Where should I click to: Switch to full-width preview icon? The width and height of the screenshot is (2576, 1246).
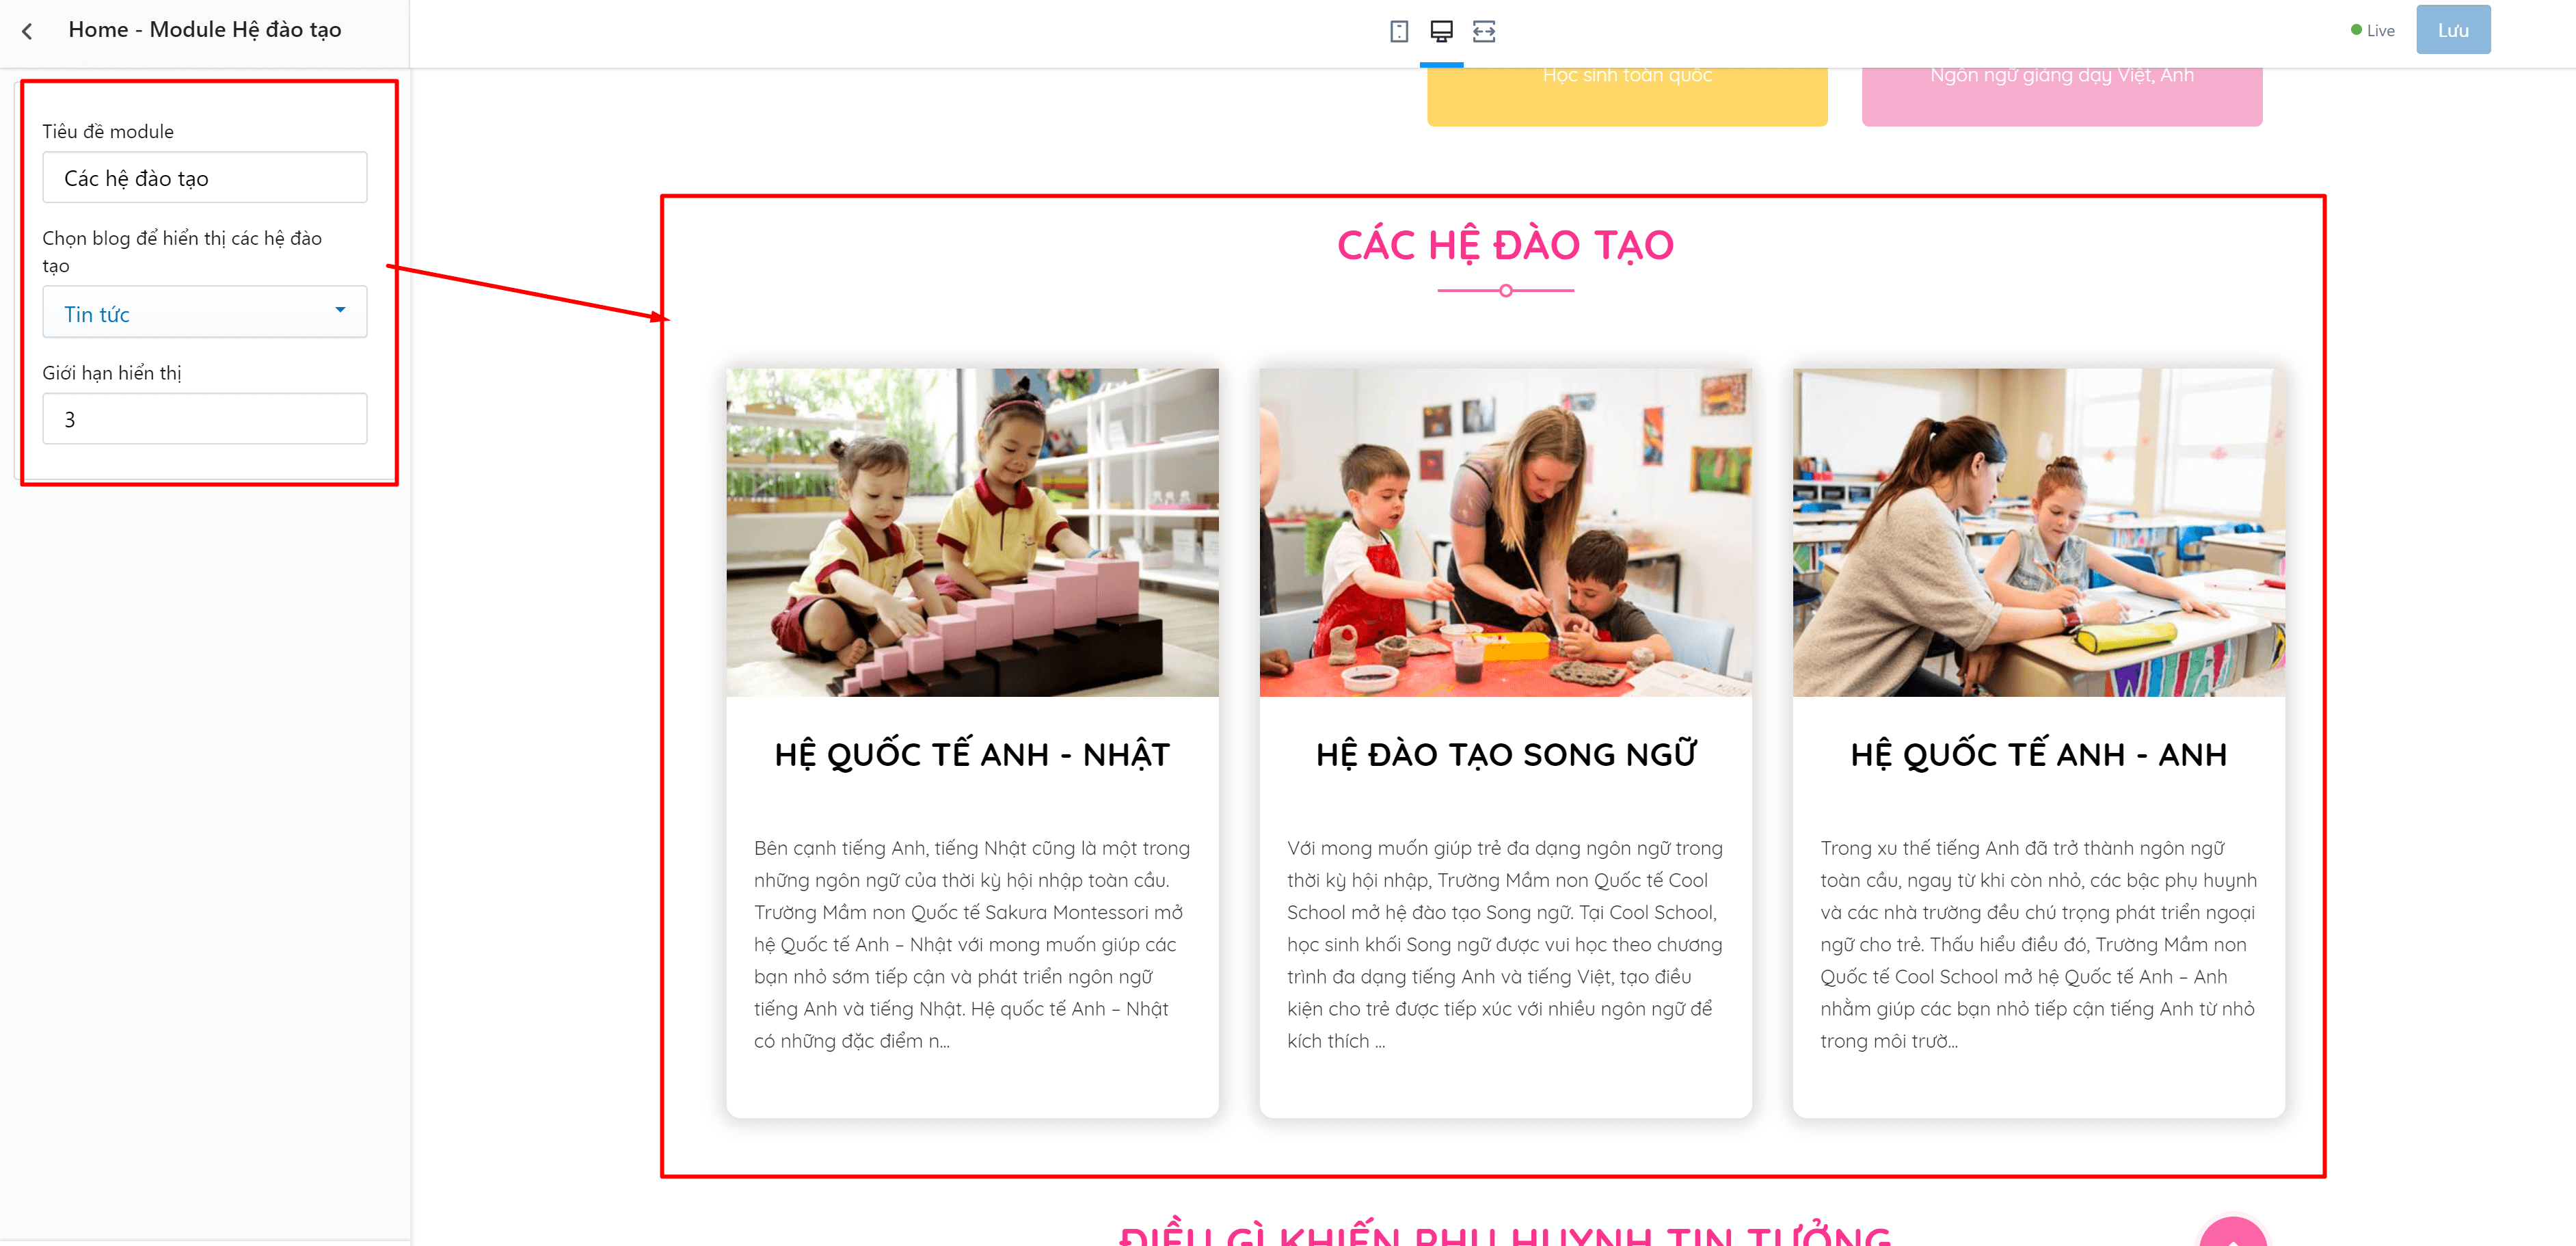click(x=1483, y=31)
